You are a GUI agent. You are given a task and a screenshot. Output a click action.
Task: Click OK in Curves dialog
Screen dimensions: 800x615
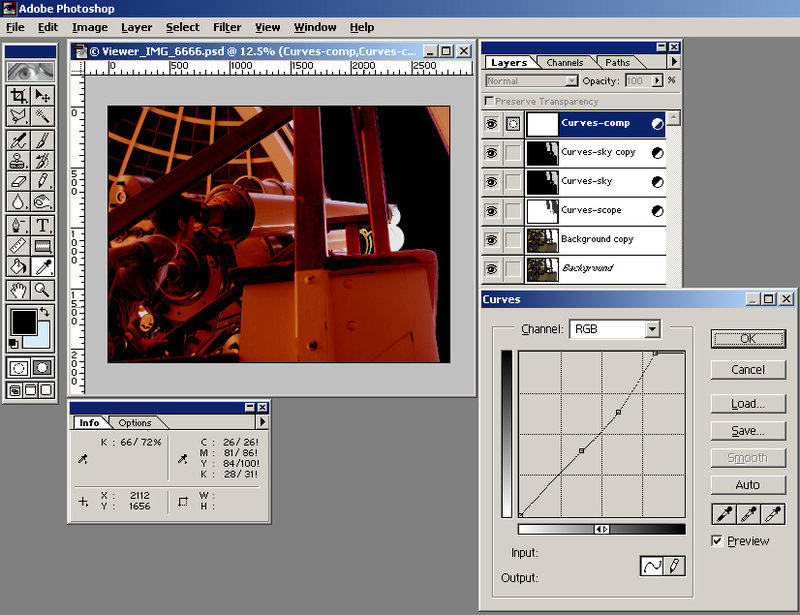click(748, 339)
